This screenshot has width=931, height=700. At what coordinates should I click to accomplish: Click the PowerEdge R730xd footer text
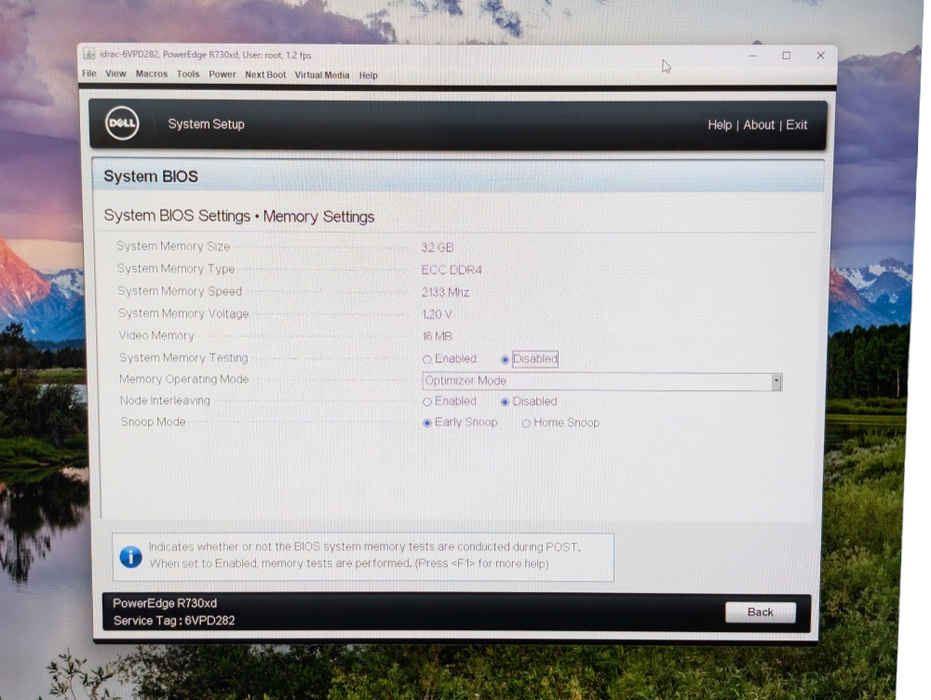coord(165,603)
